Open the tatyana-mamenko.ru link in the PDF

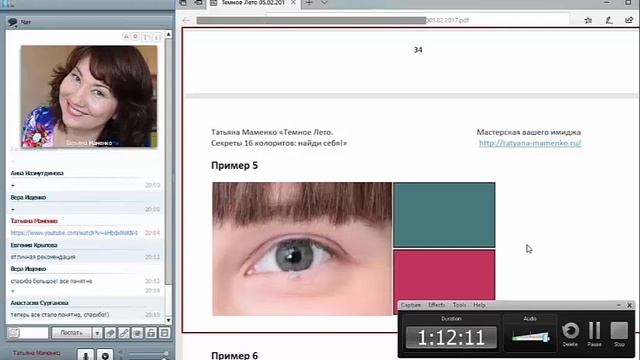coord(530,143)
